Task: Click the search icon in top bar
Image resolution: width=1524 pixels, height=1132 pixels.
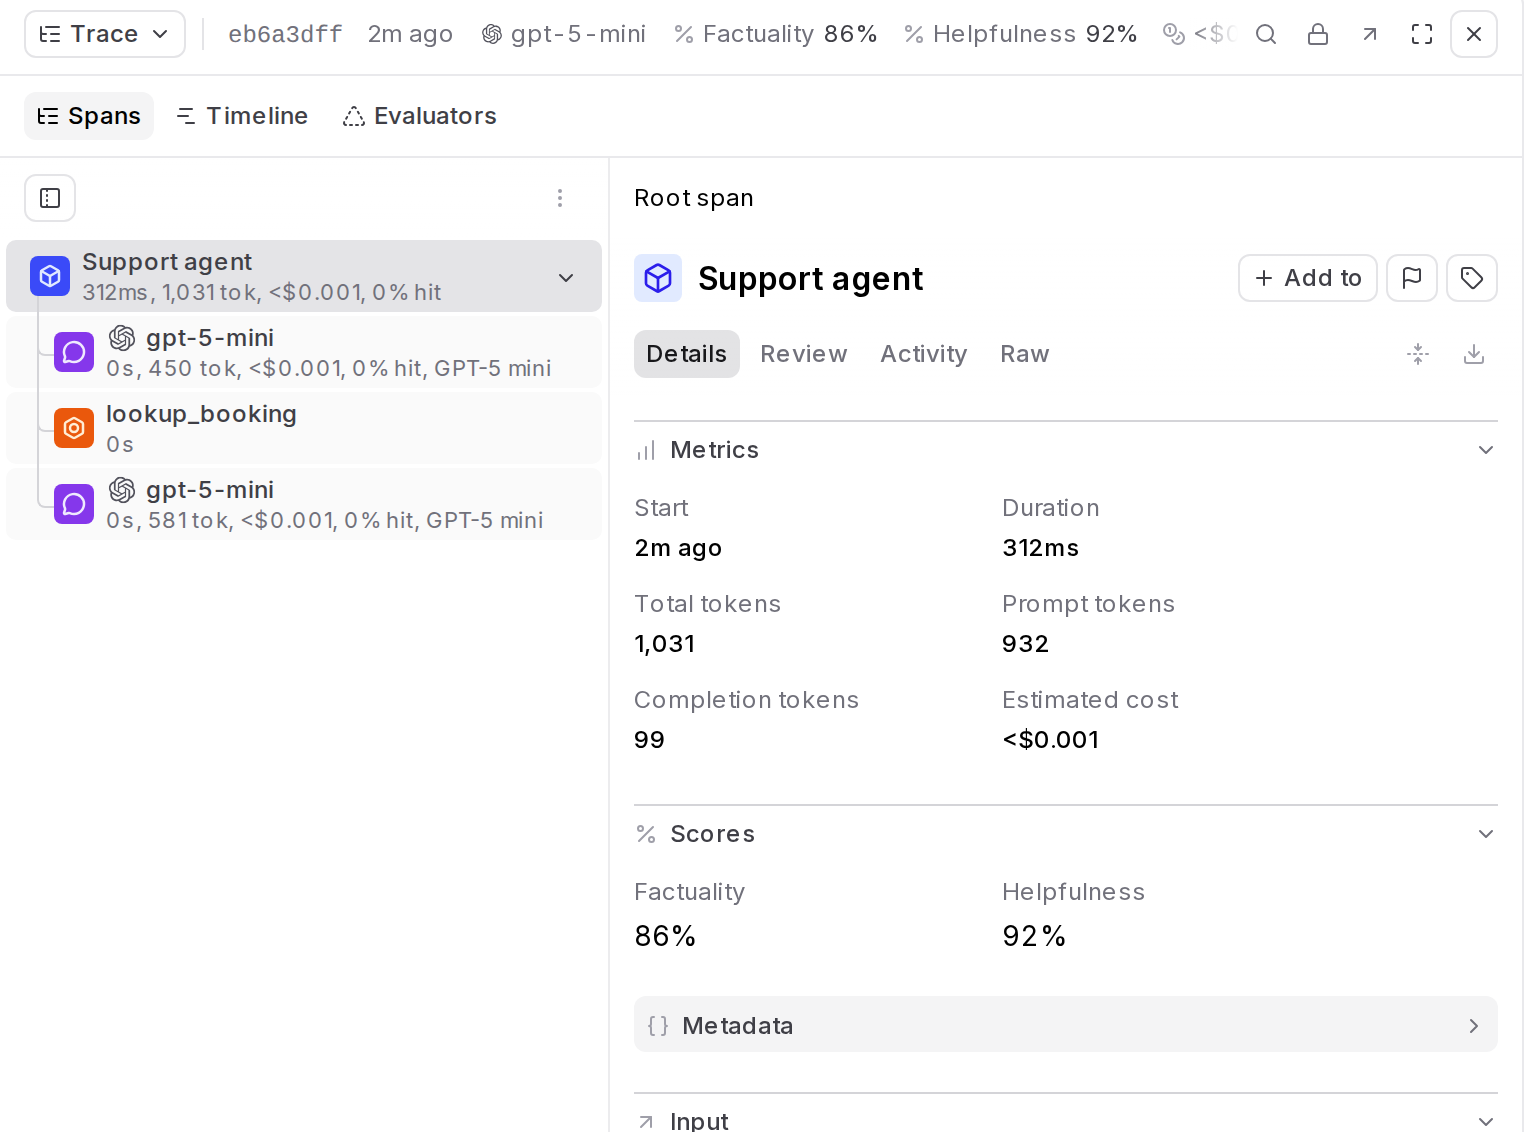Action: tap(1266, 34)
